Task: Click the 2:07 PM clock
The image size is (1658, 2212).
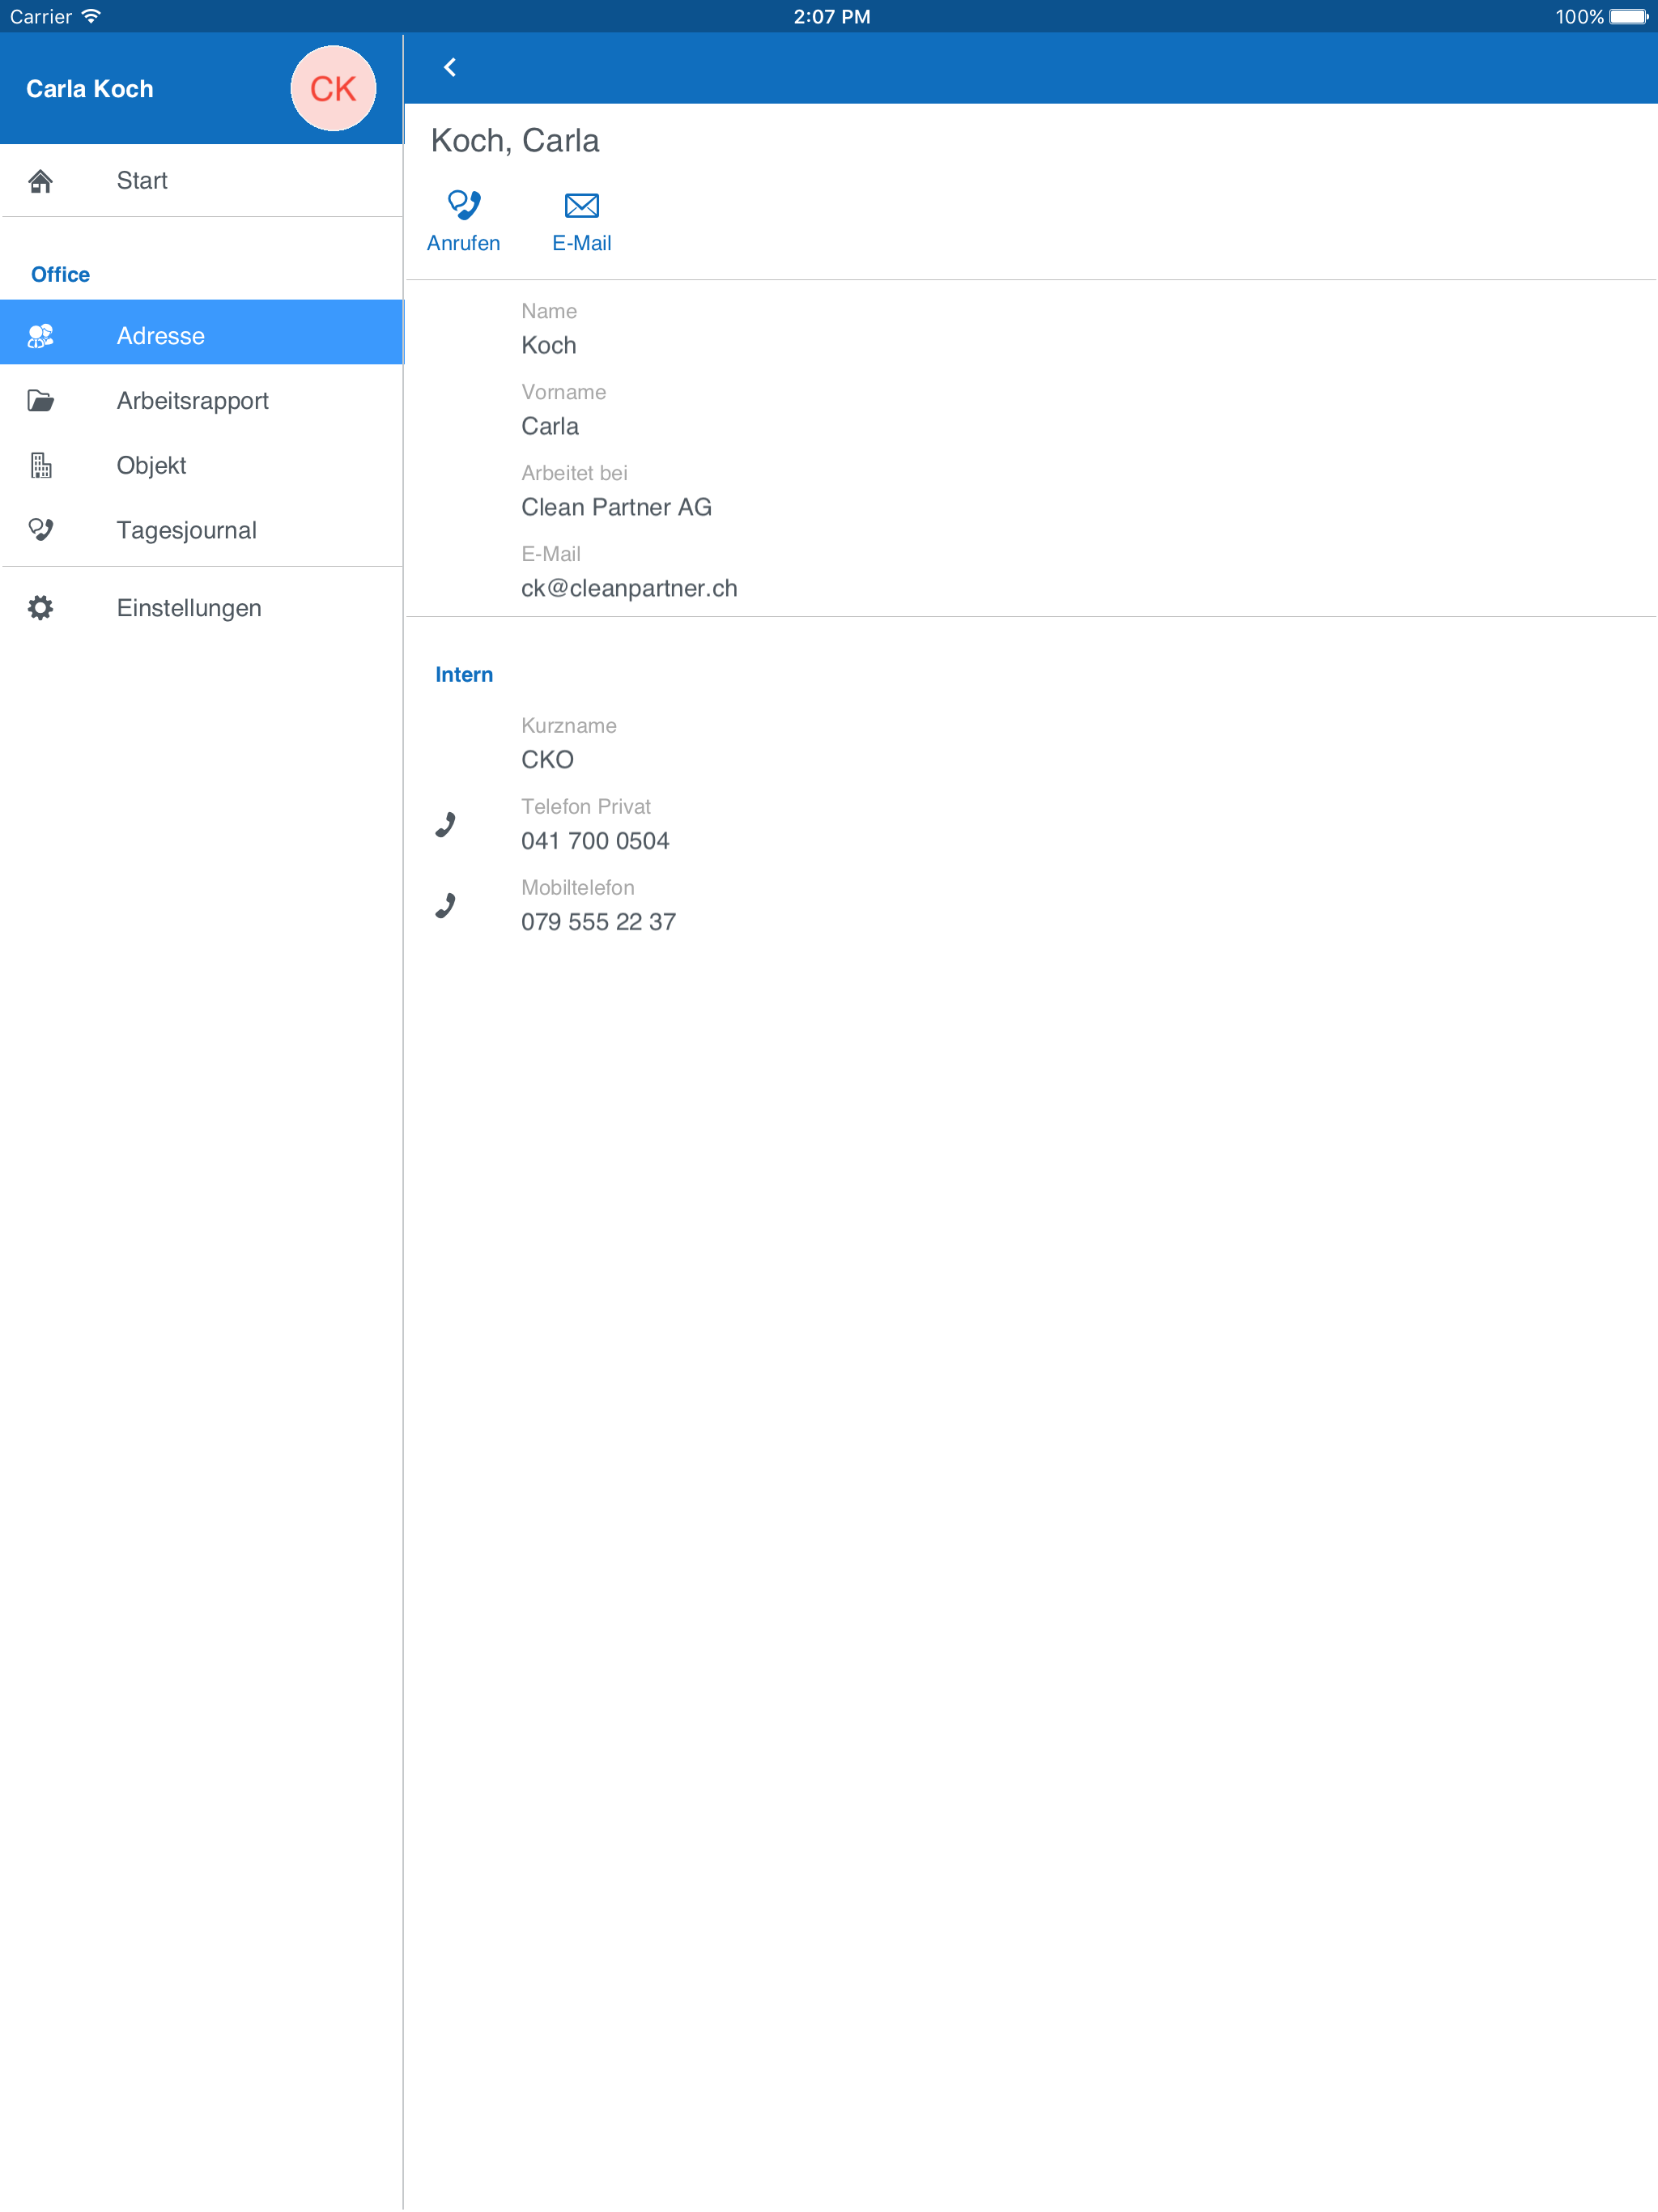Action: 831,16
